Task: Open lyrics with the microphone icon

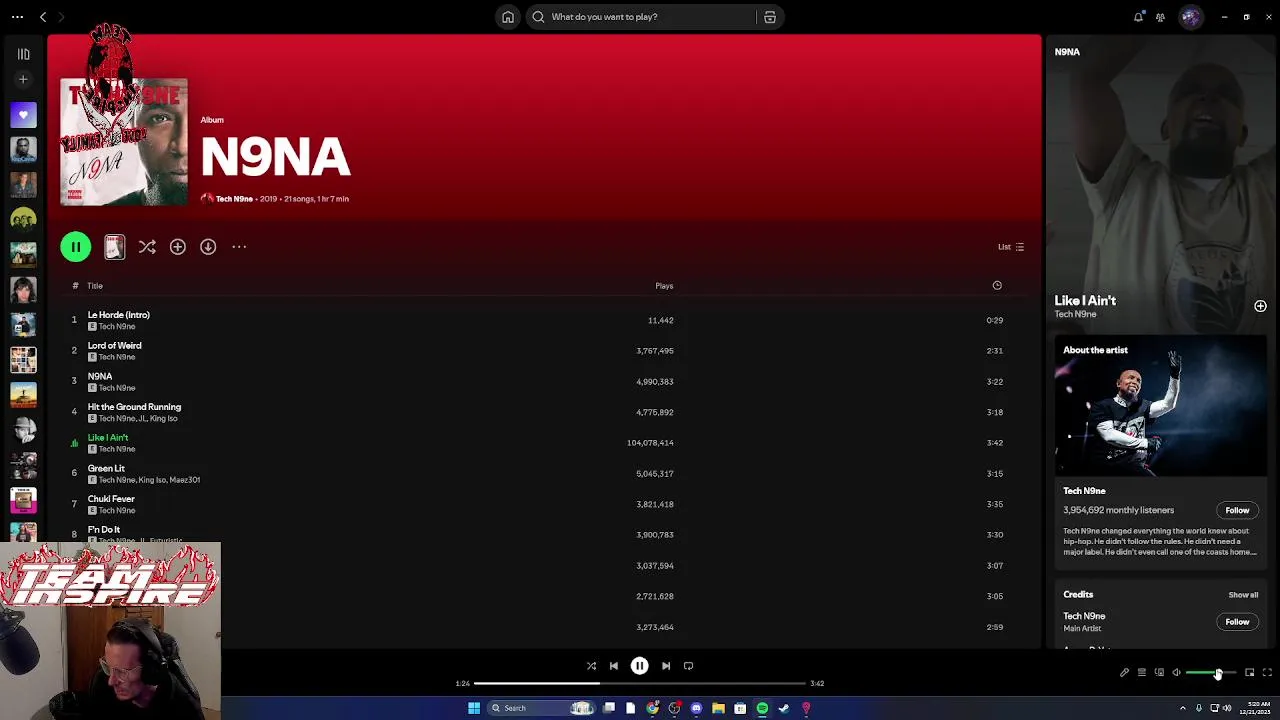Action: (x=1124, y=673)
